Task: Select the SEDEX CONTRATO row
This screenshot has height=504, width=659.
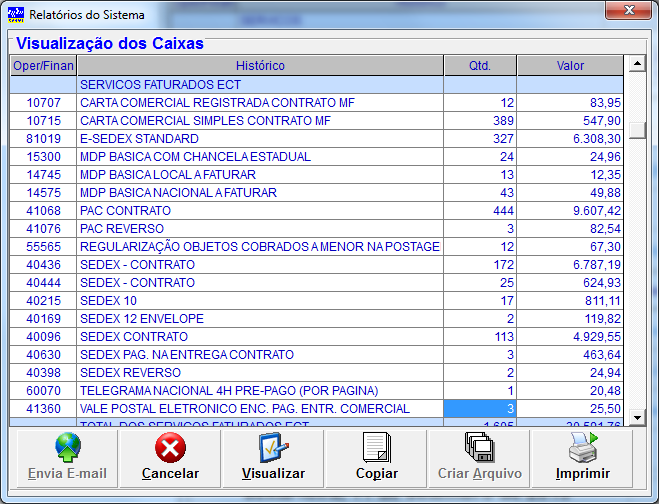Action: point(316,337)
